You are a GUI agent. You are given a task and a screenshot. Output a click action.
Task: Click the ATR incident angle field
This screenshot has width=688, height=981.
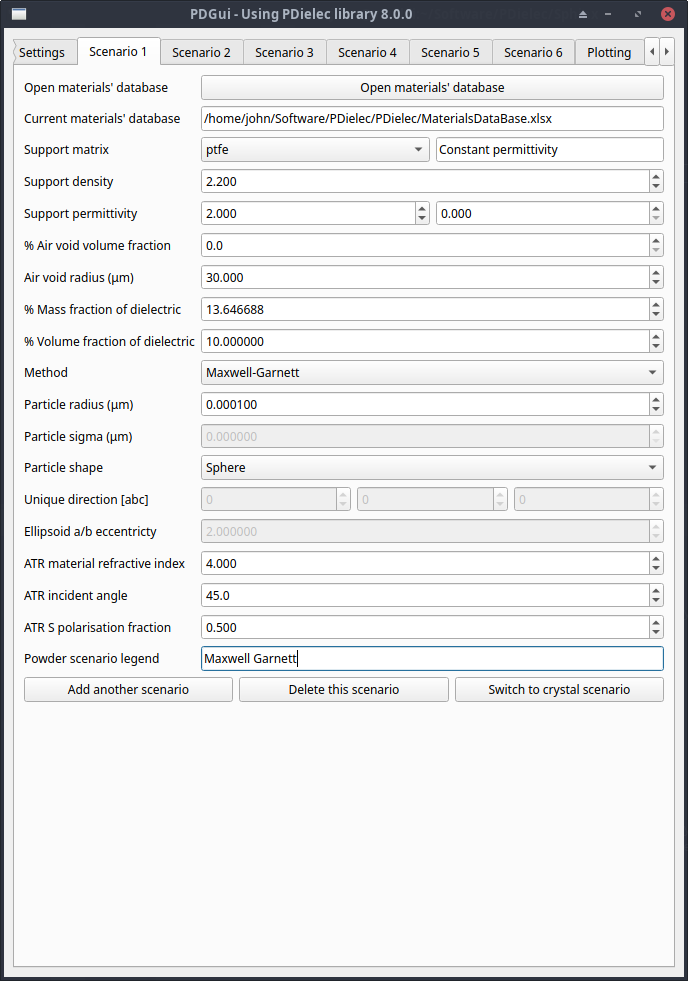click(x=425, y=595)
